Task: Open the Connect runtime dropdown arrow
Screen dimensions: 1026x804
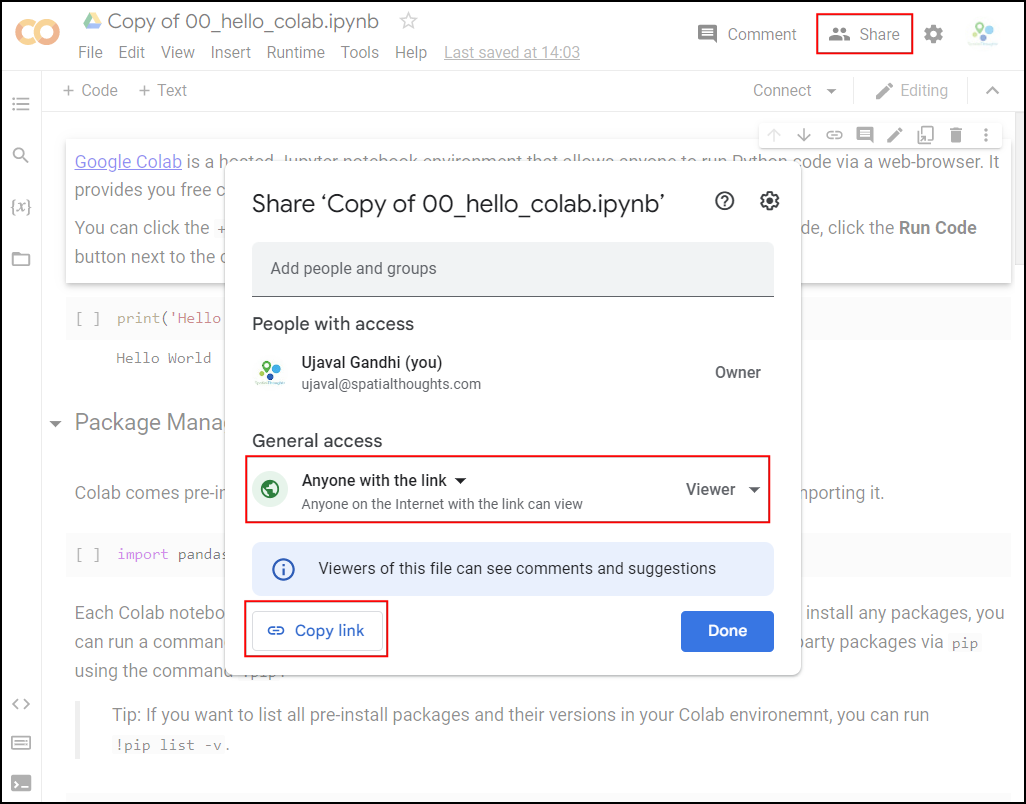Action: pyautogui.click(x=831, y=91)
